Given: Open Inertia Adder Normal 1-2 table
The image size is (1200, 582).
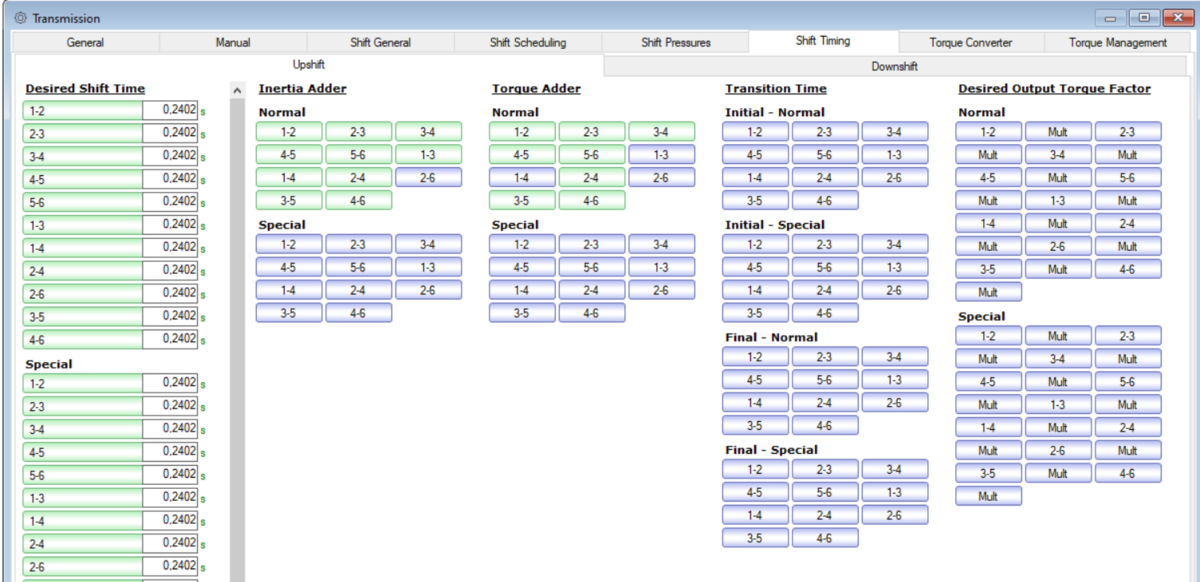Looking at the screenshot, I should point(289,132).
